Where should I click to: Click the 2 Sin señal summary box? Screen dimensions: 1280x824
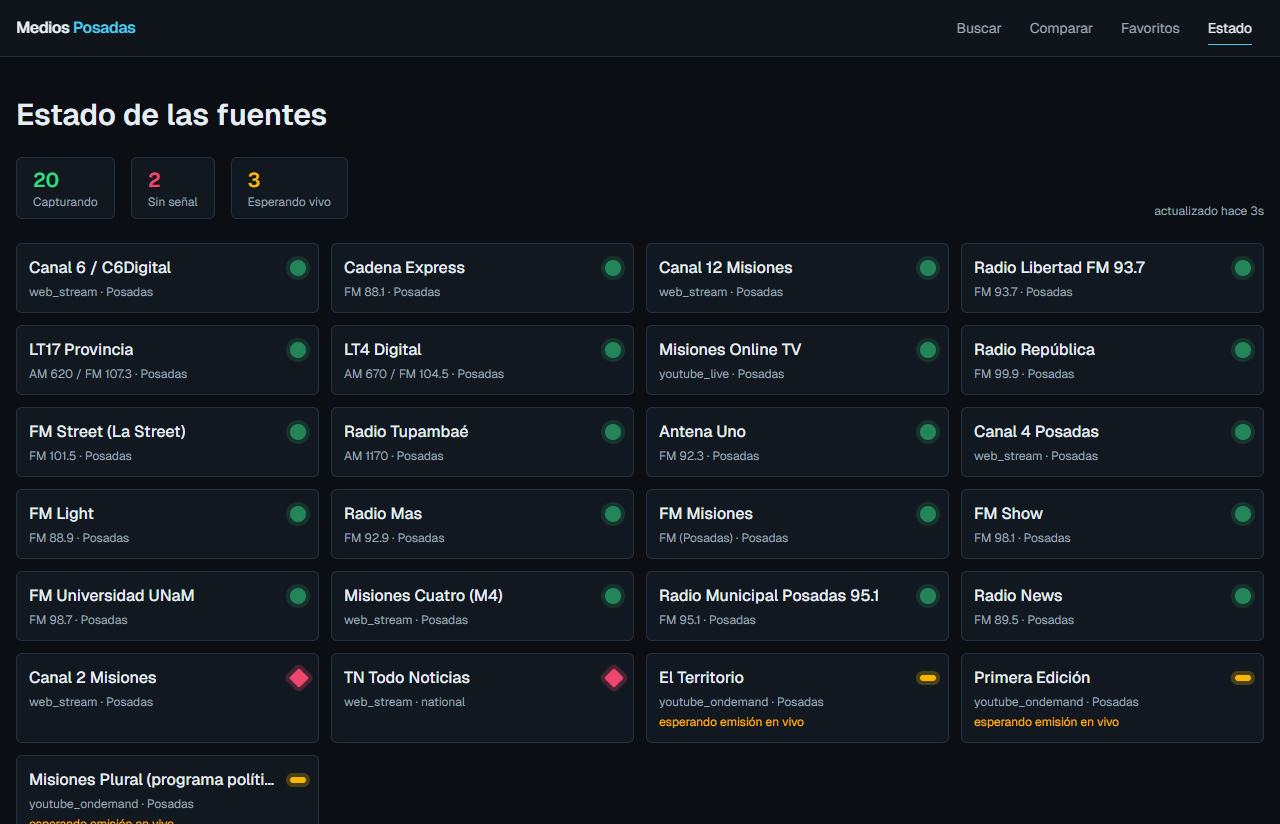pos(173,188)
